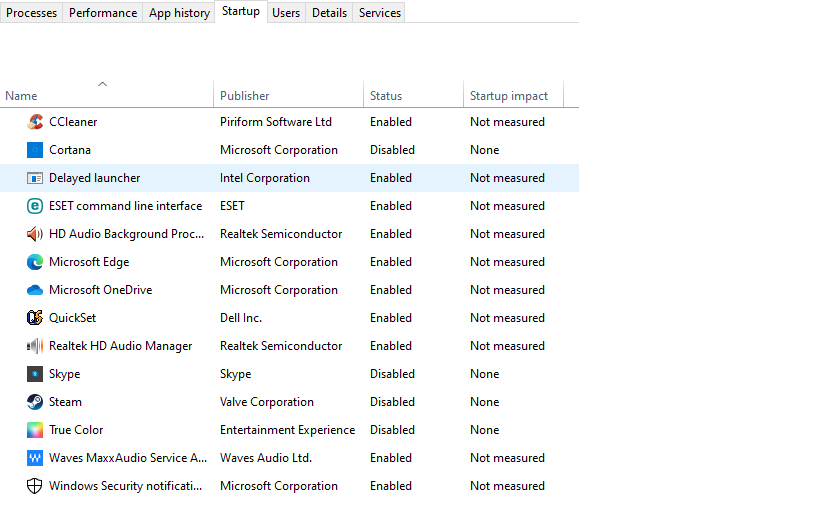
Task: Click the QuickSet icon
Action: [35, 318]
